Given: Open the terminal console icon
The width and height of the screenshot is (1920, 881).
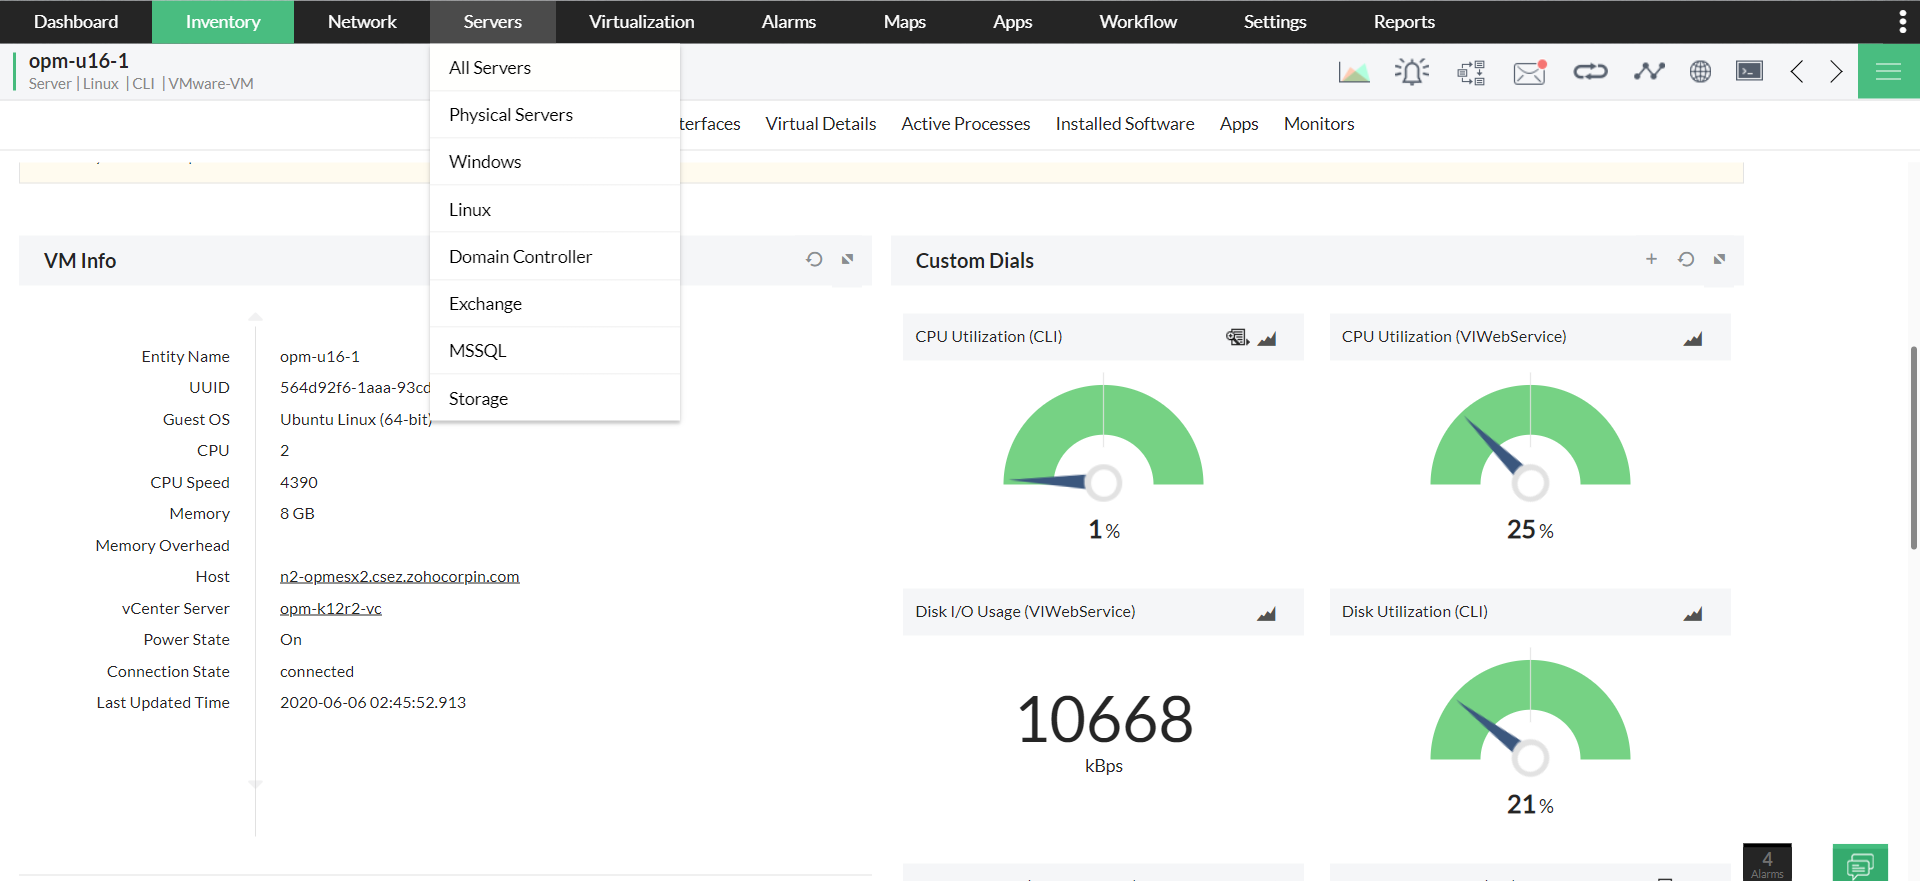Looking at the screenshot, I should pyautogui.click(x=1749, y=71).
